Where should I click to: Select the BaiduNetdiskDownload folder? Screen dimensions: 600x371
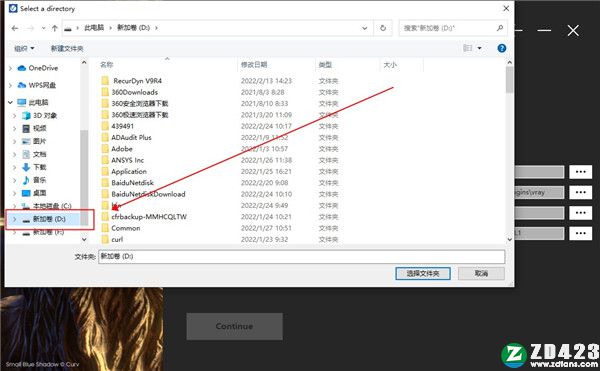148,194
